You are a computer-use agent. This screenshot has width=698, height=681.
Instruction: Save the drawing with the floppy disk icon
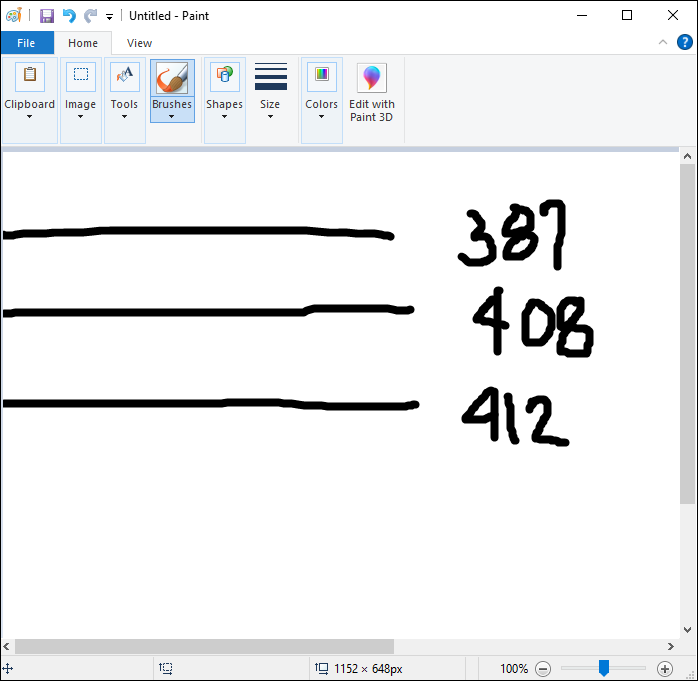click(x=47, y=16)
